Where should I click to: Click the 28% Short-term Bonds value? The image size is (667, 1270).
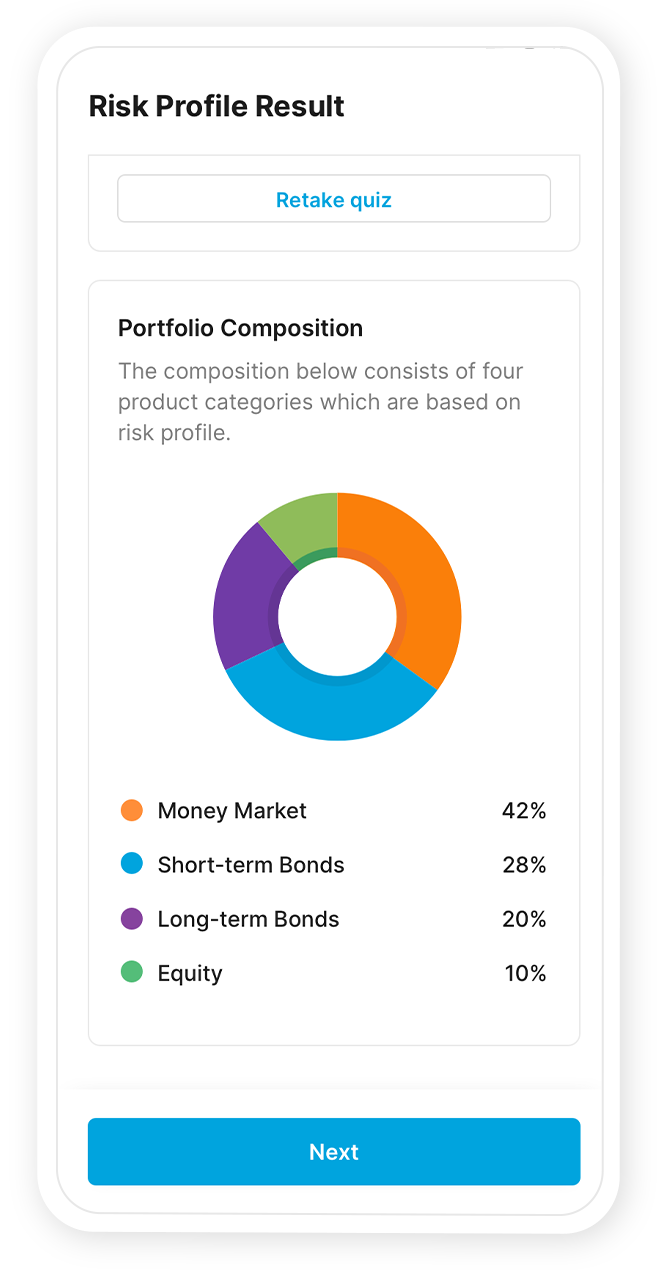(x=524, y=865)
